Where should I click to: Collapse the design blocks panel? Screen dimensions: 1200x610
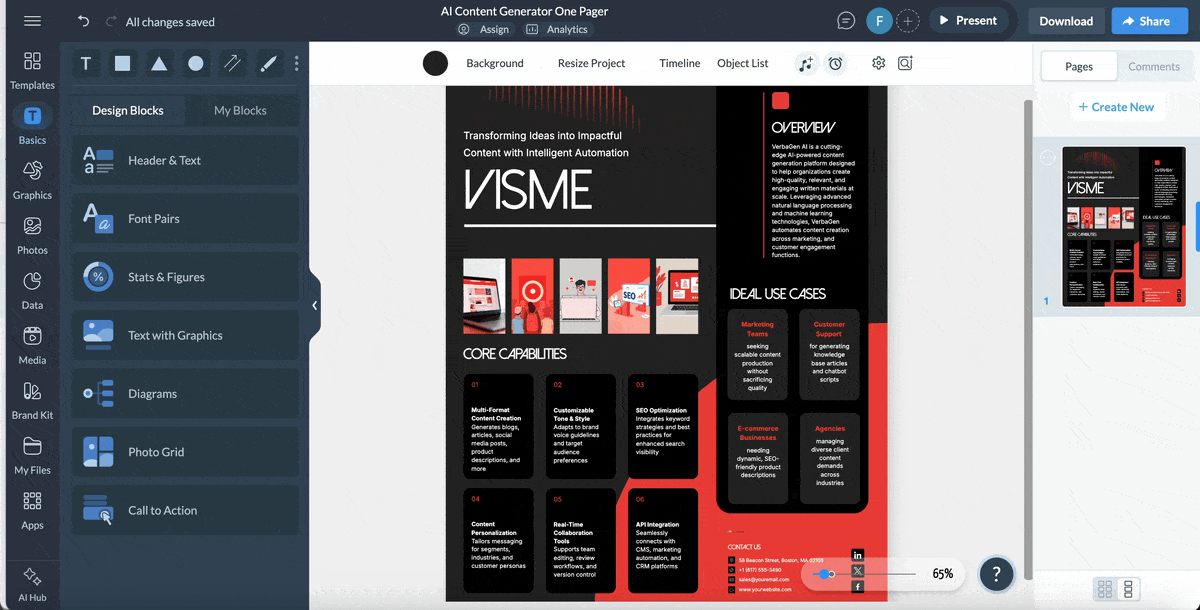click(314, 304)
